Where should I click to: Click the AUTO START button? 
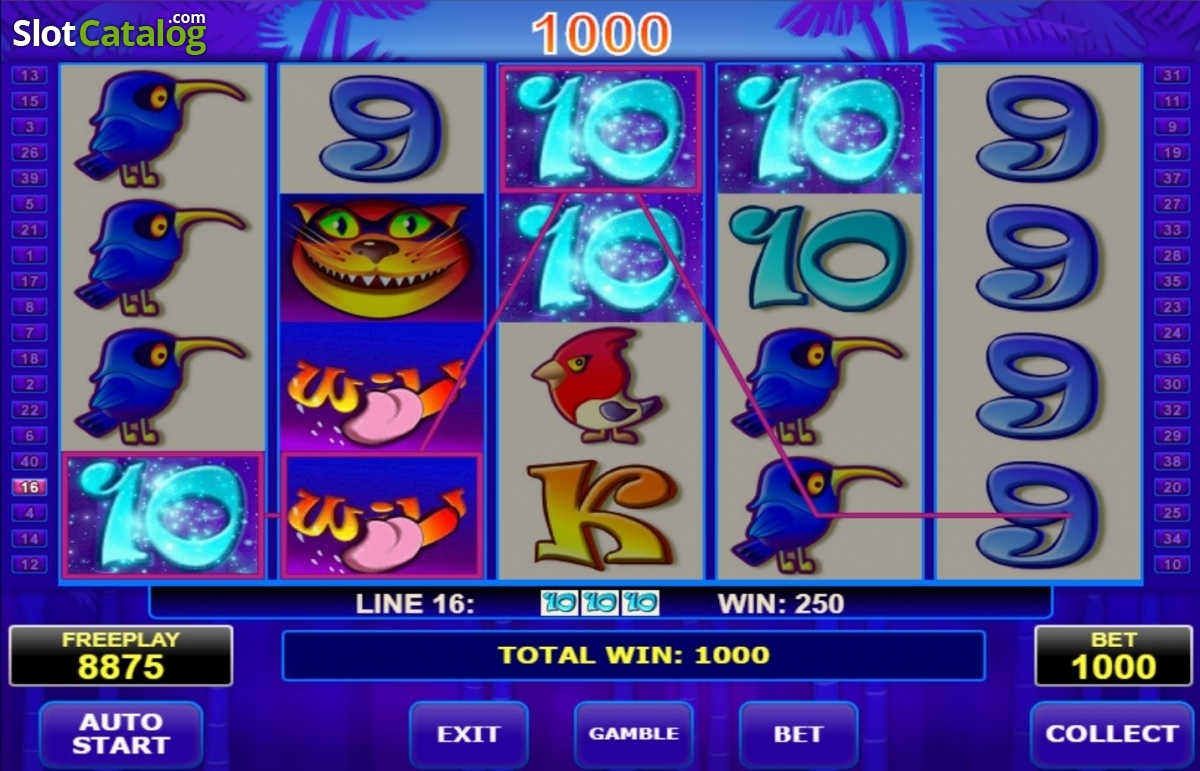click(x=120, y=734)
